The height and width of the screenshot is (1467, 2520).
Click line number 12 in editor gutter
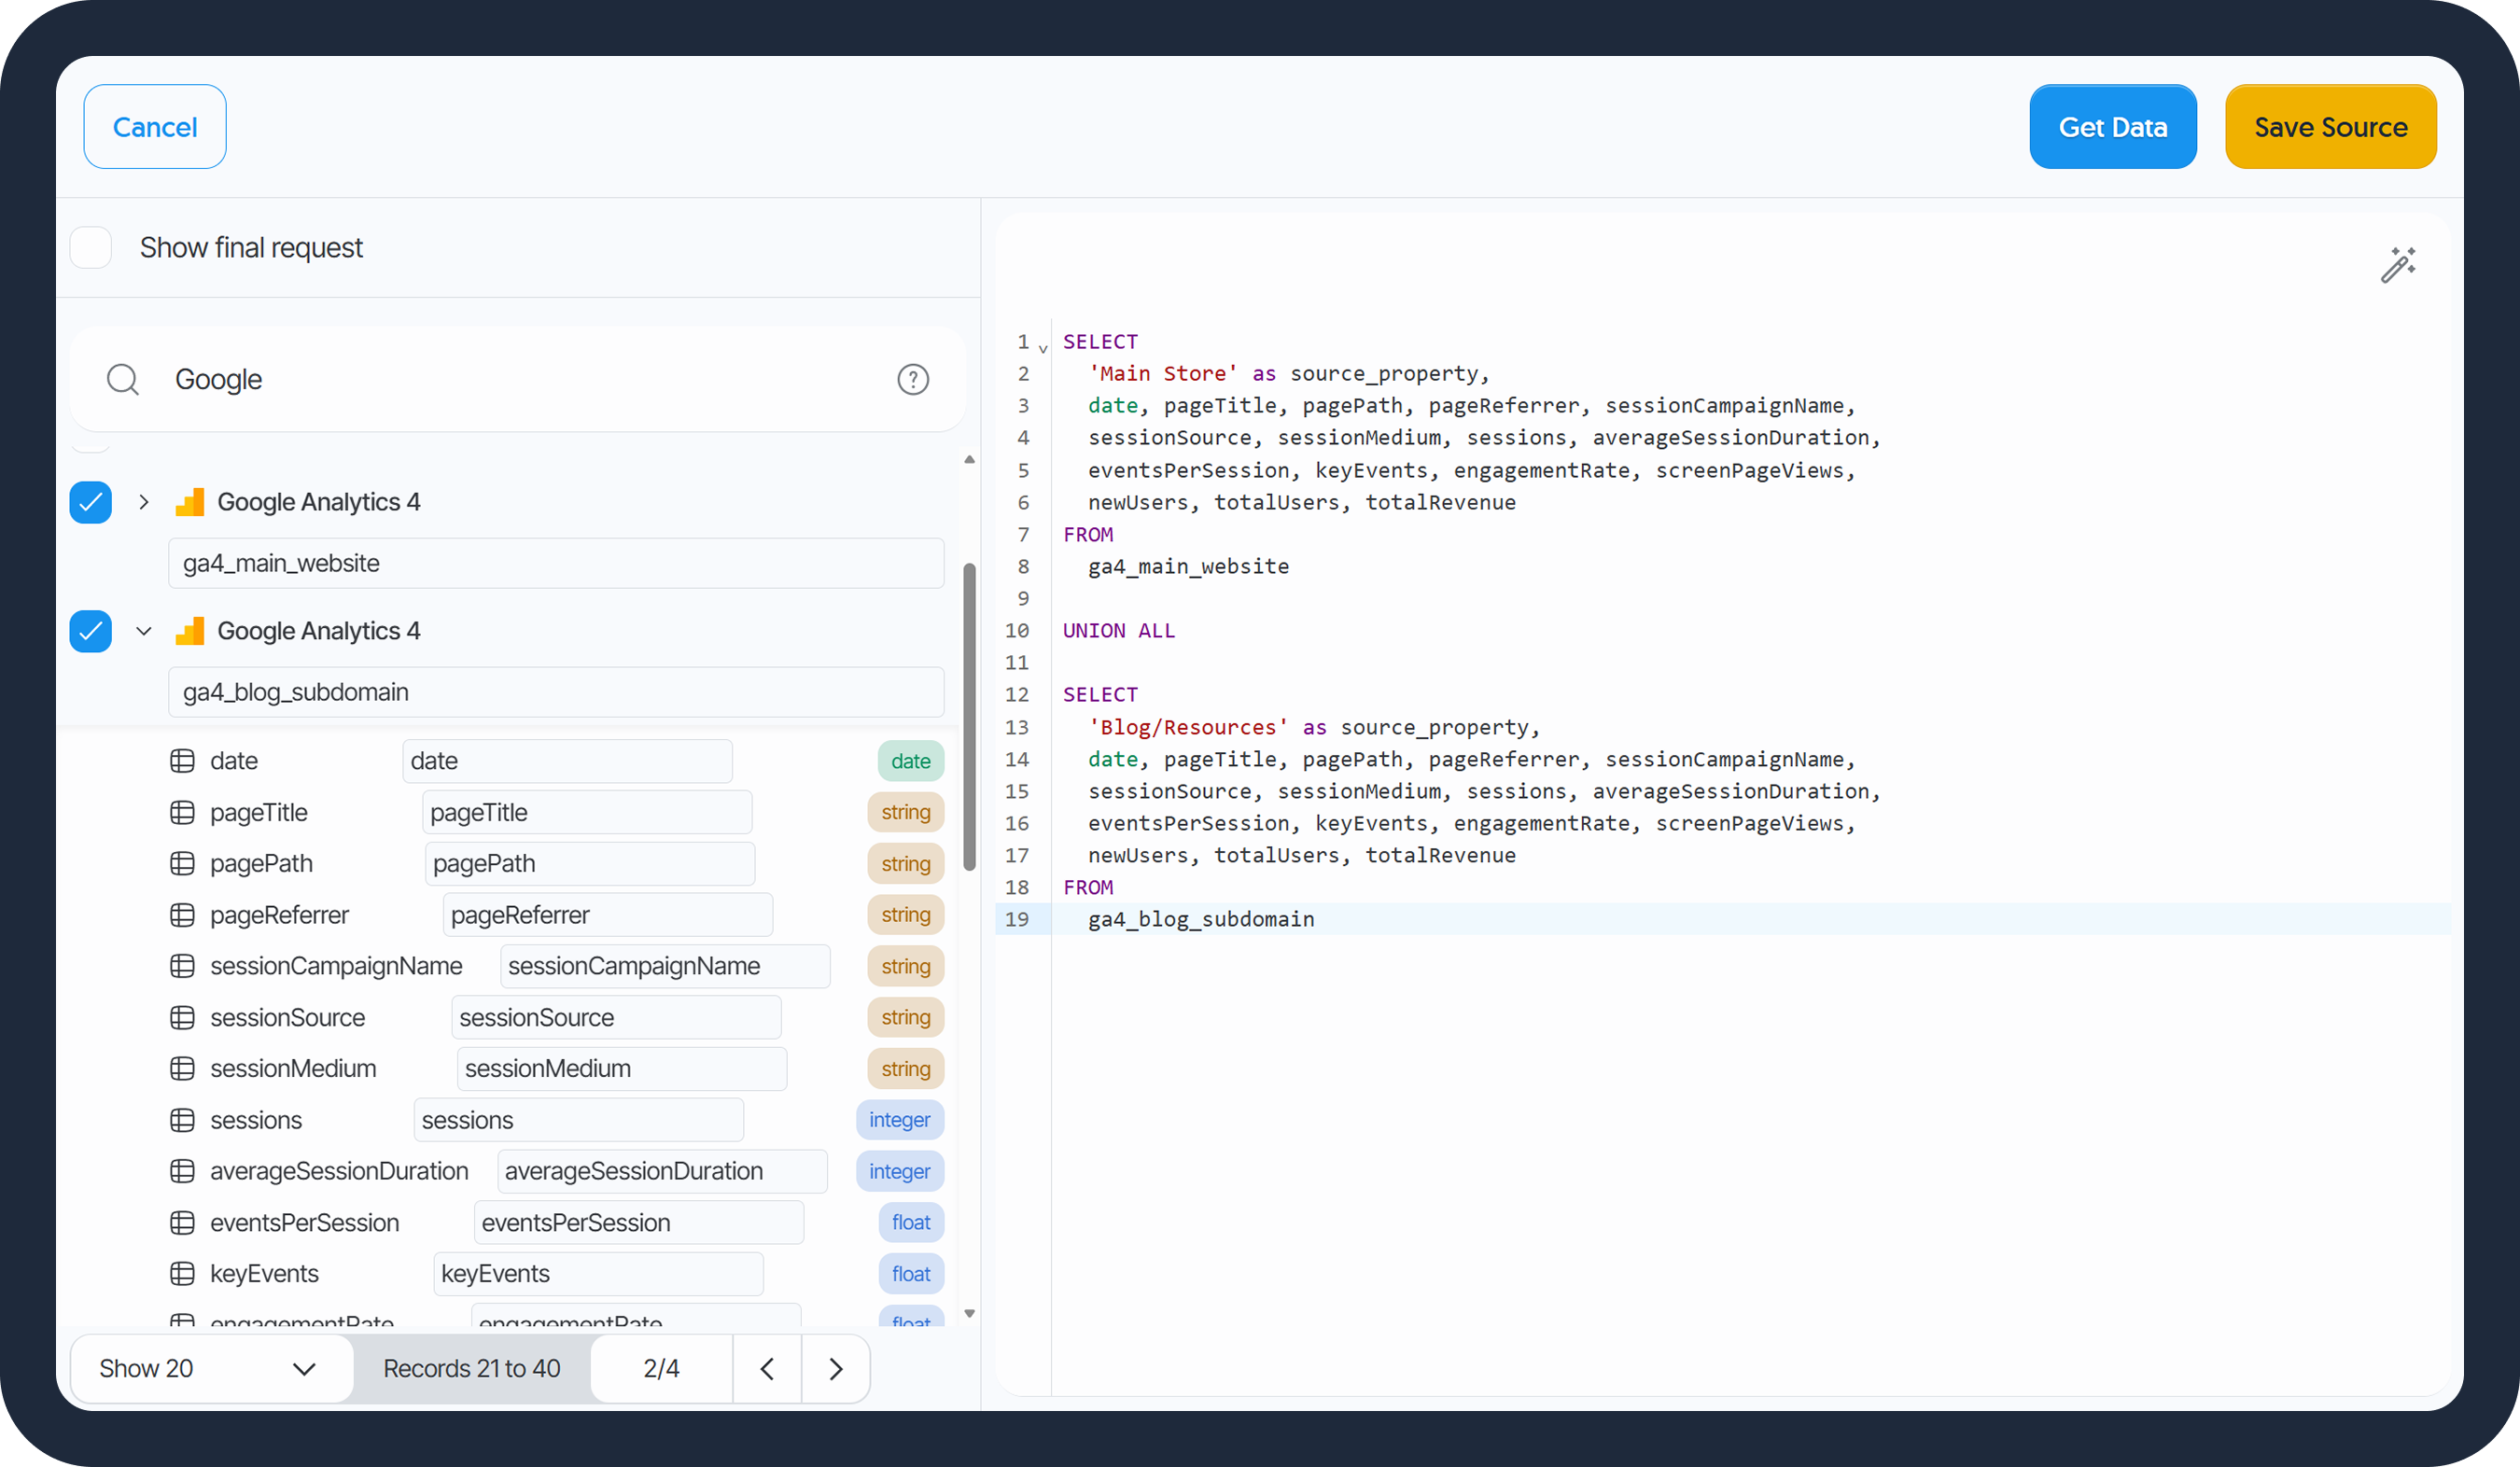1016,694
